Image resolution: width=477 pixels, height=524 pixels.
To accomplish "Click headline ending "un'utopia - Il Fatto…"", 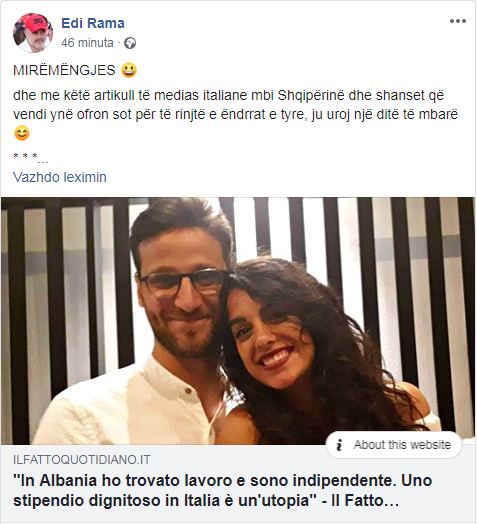I will 206,501.
